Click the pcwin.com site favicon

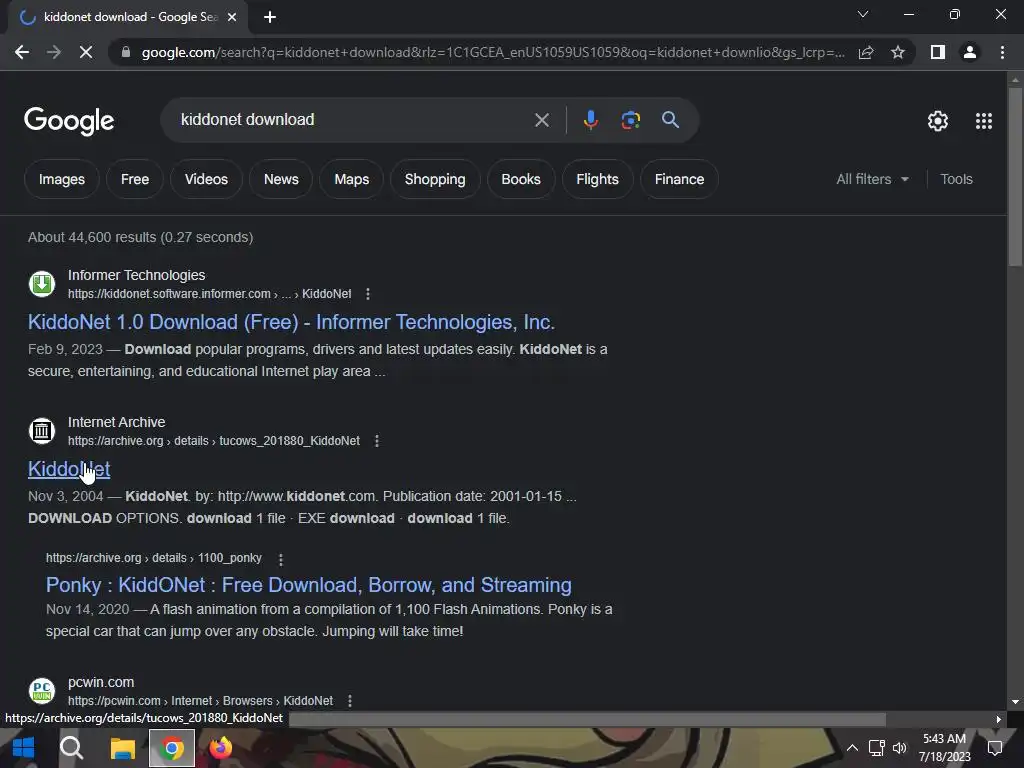pyautogui.click(x=42, y=691)
